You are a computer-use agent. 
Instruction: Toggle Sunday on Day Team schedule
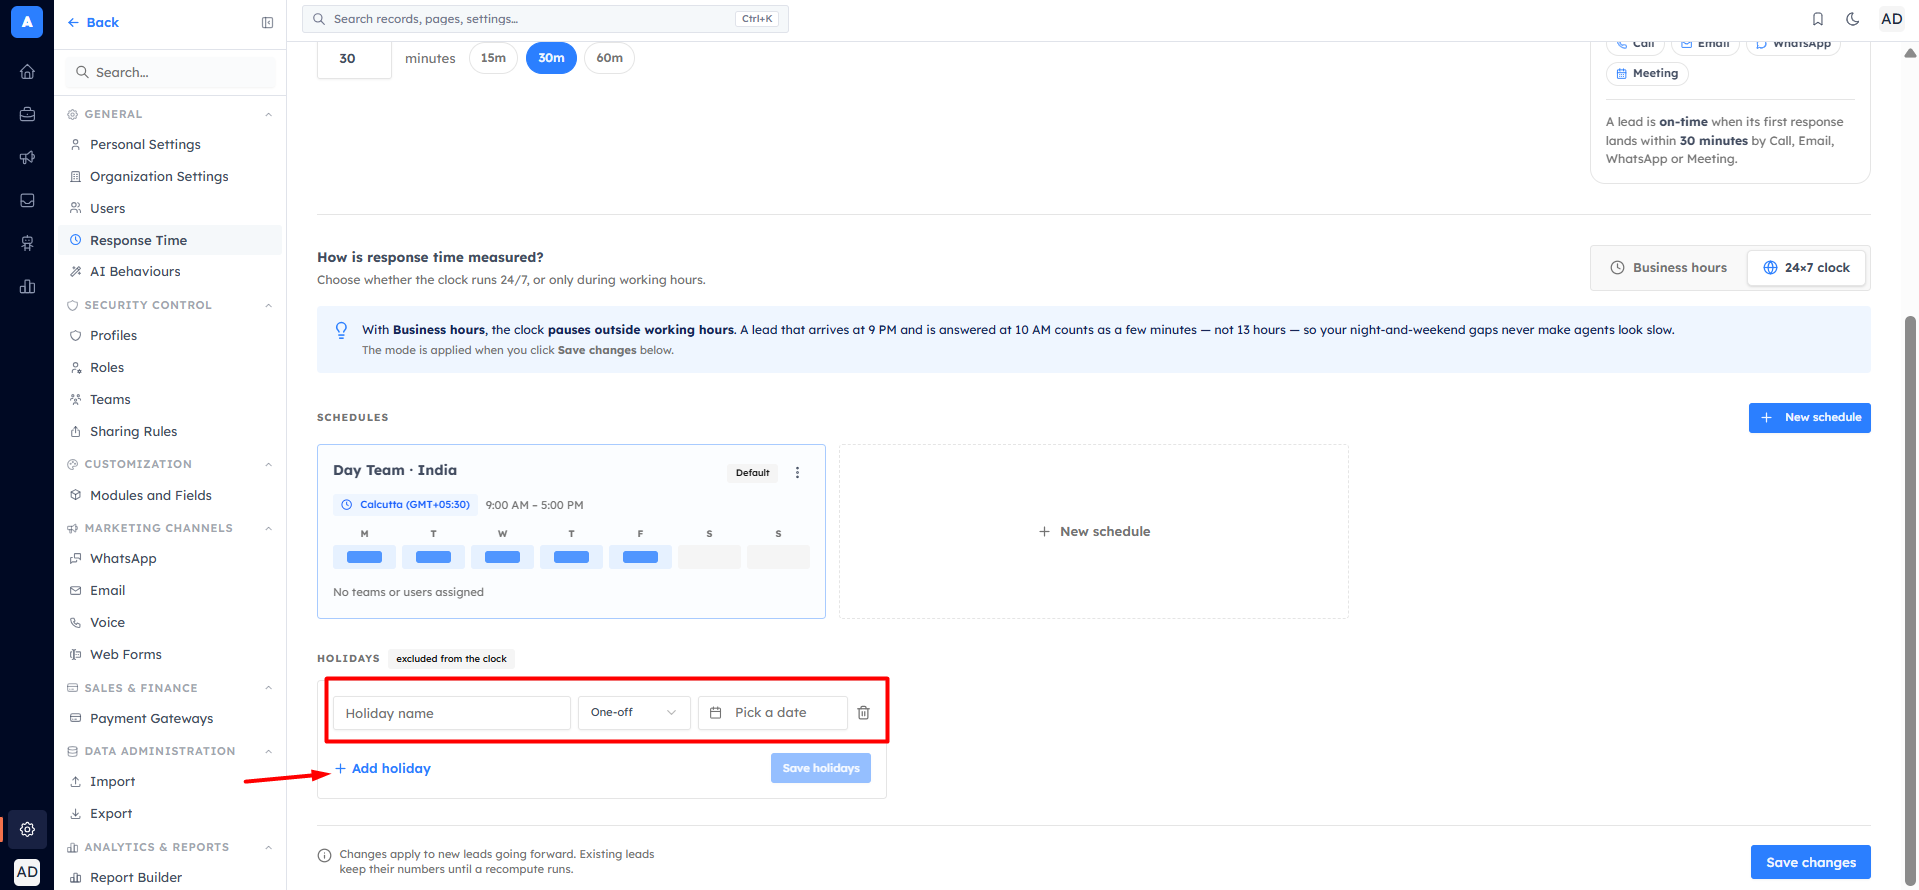(x=778, y=557)
